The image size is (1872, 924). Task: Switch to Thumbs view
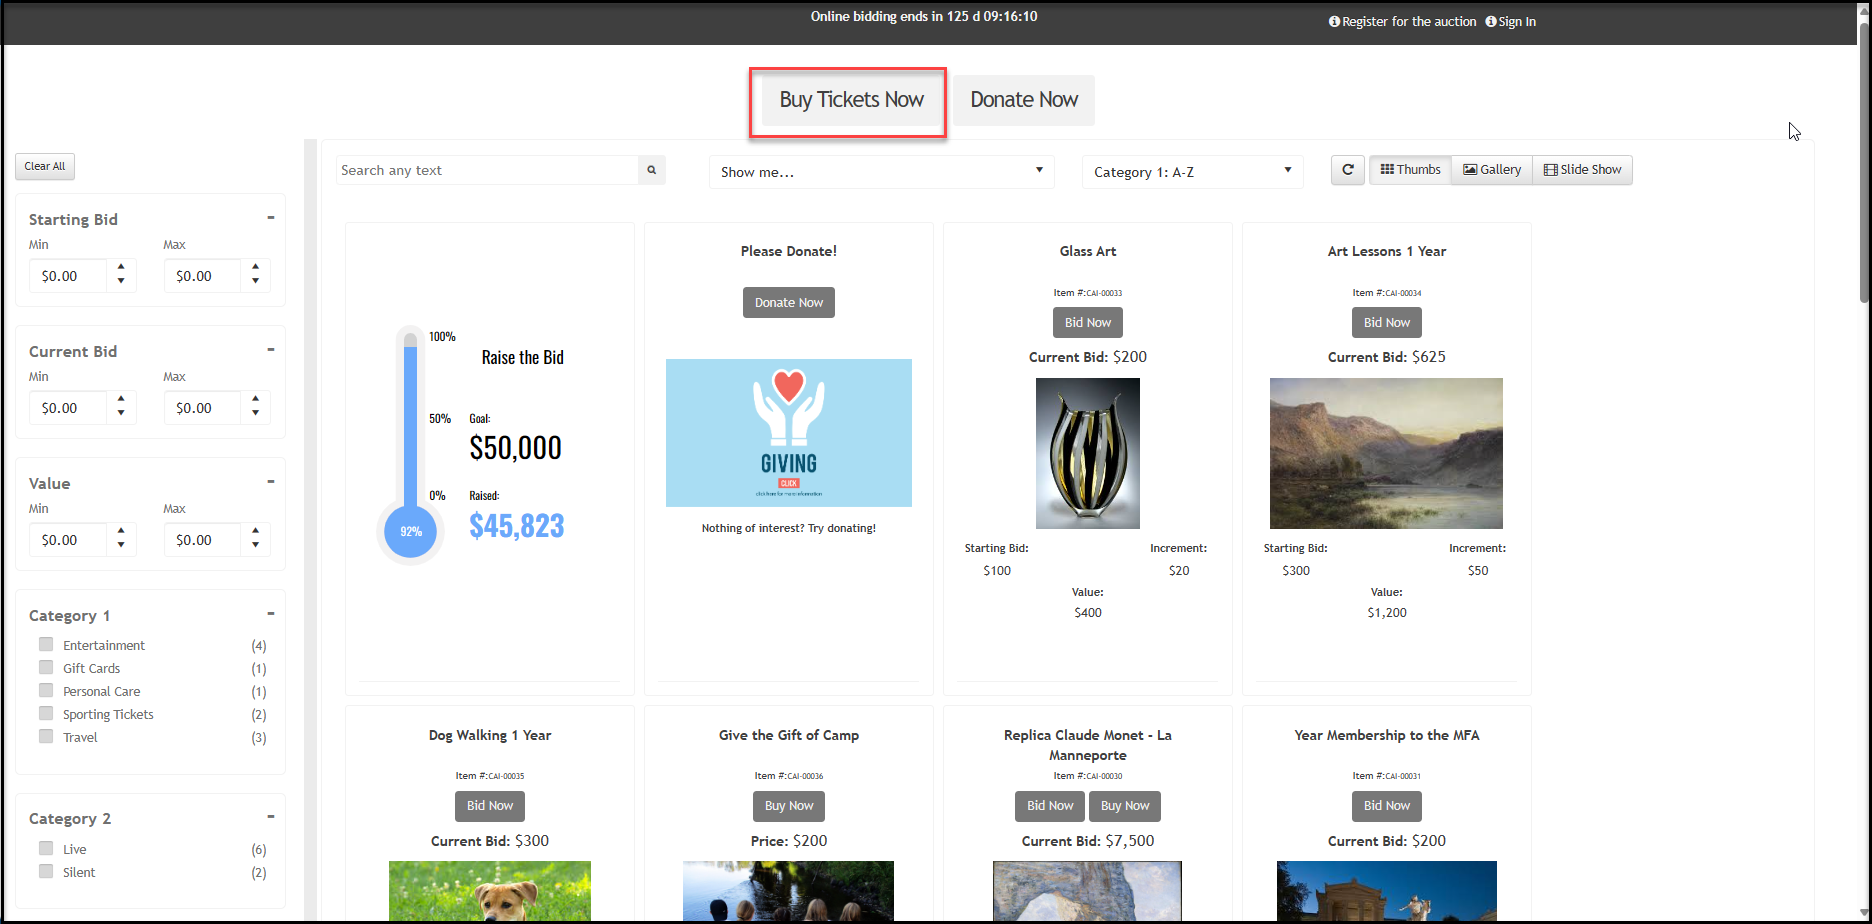(1410, 170)
